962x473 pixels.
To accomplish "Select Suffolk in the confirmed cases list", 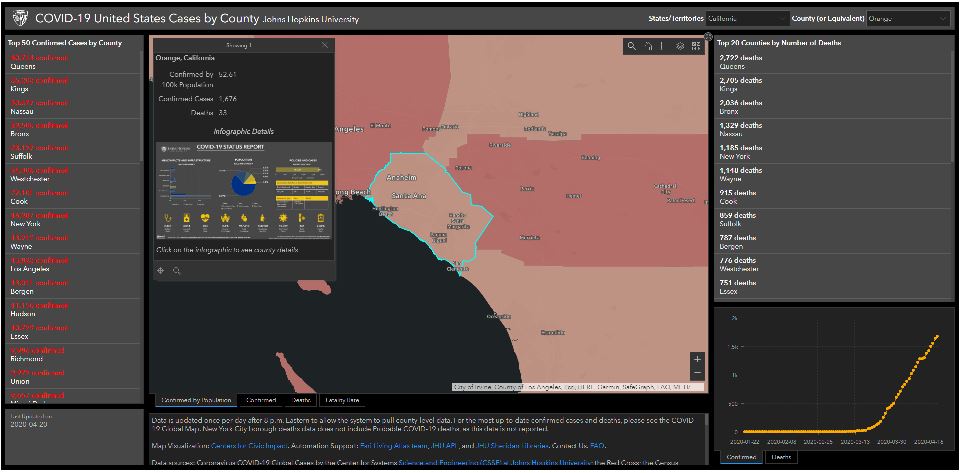I will (x=72, y=152).
